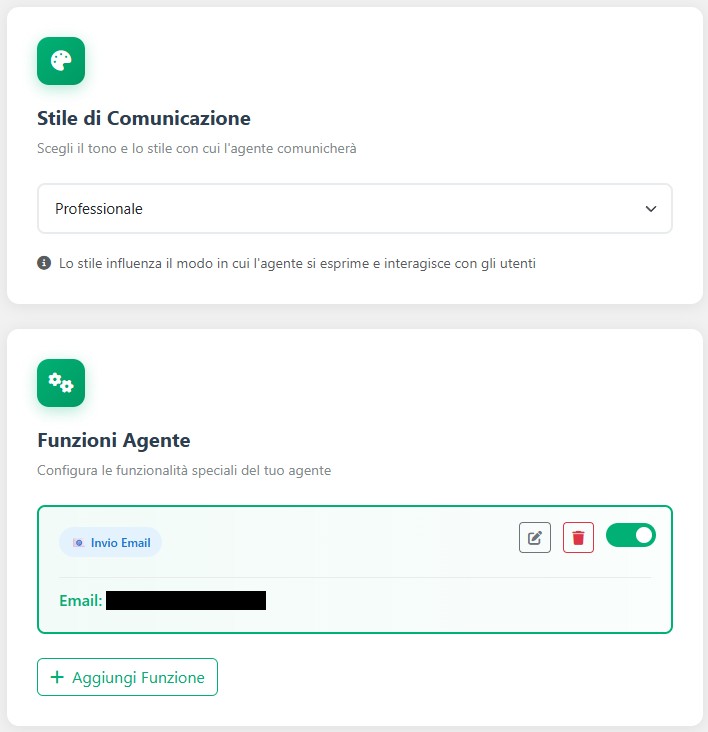This screenshot has height=732, width=708.
Task: Click the info icon below the dropdown
Action: [x=44, y=264]
